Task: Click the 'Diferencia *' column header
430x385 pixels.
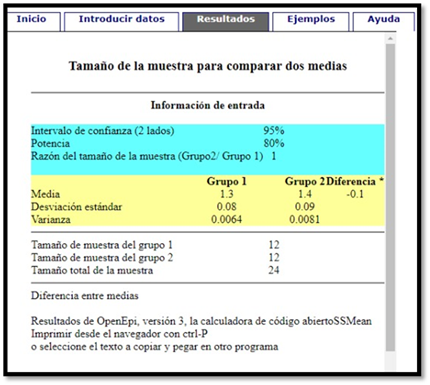Action: pos(355,181)
